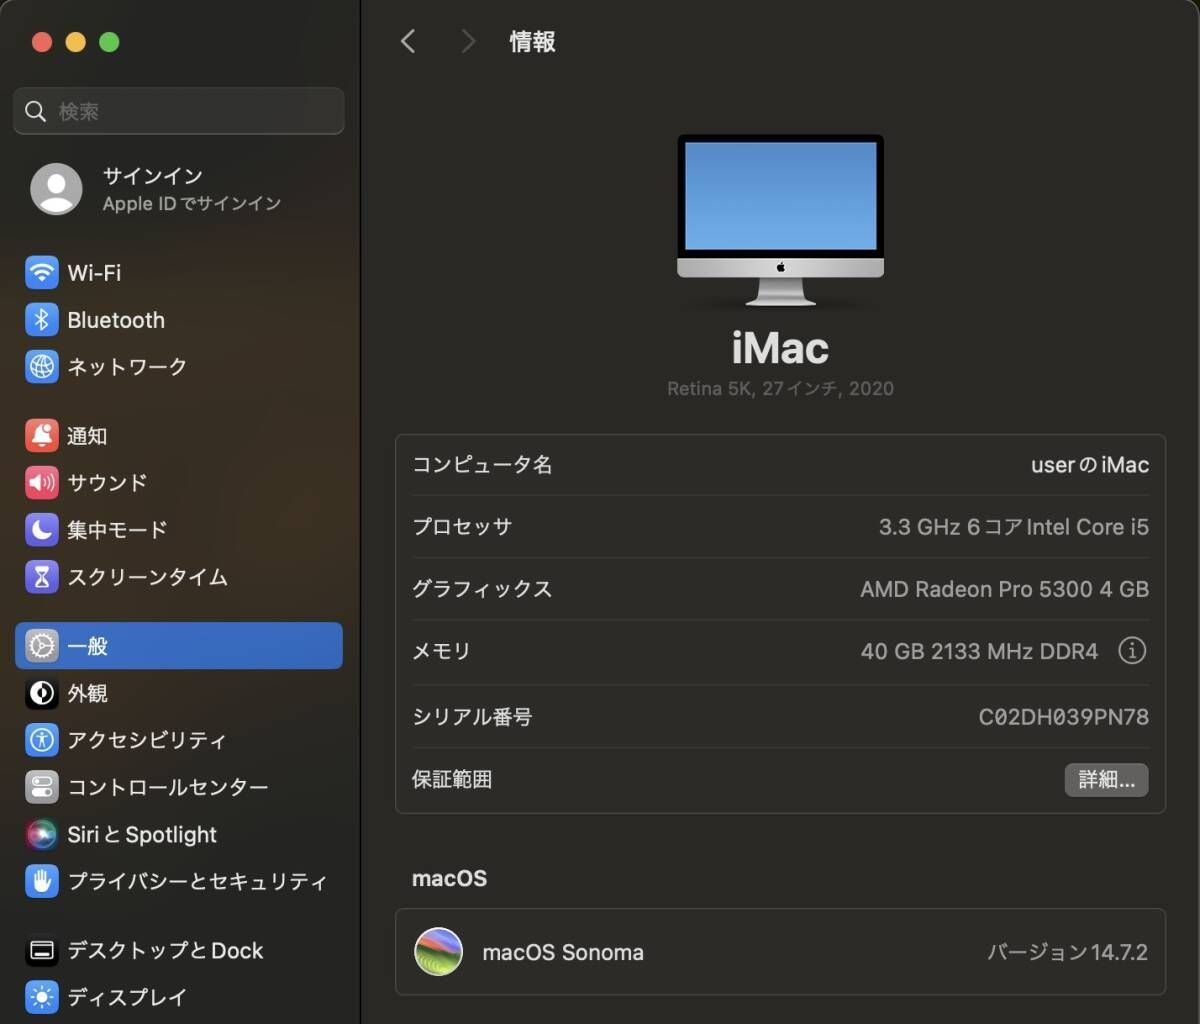1200x1024 pixels.
Task: Select デスクトップと Dock label
Action: point(165,950)
